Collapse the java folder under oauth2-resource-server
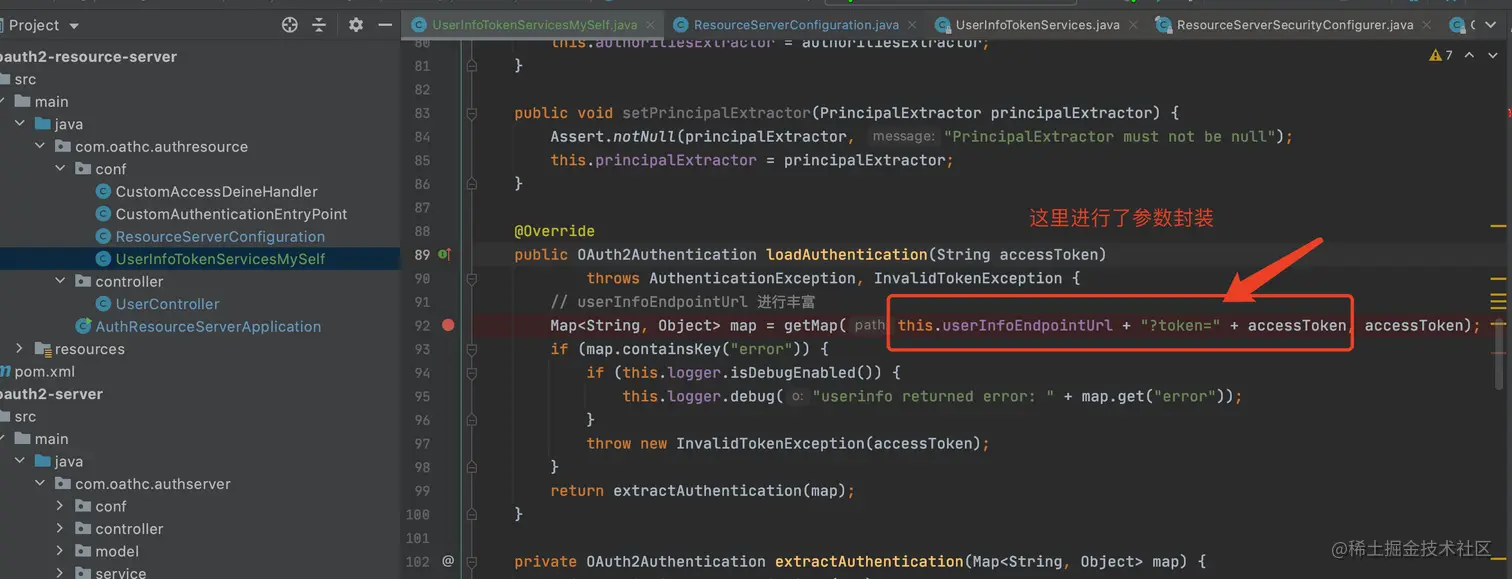1512x579 pixels. [20, 124]
